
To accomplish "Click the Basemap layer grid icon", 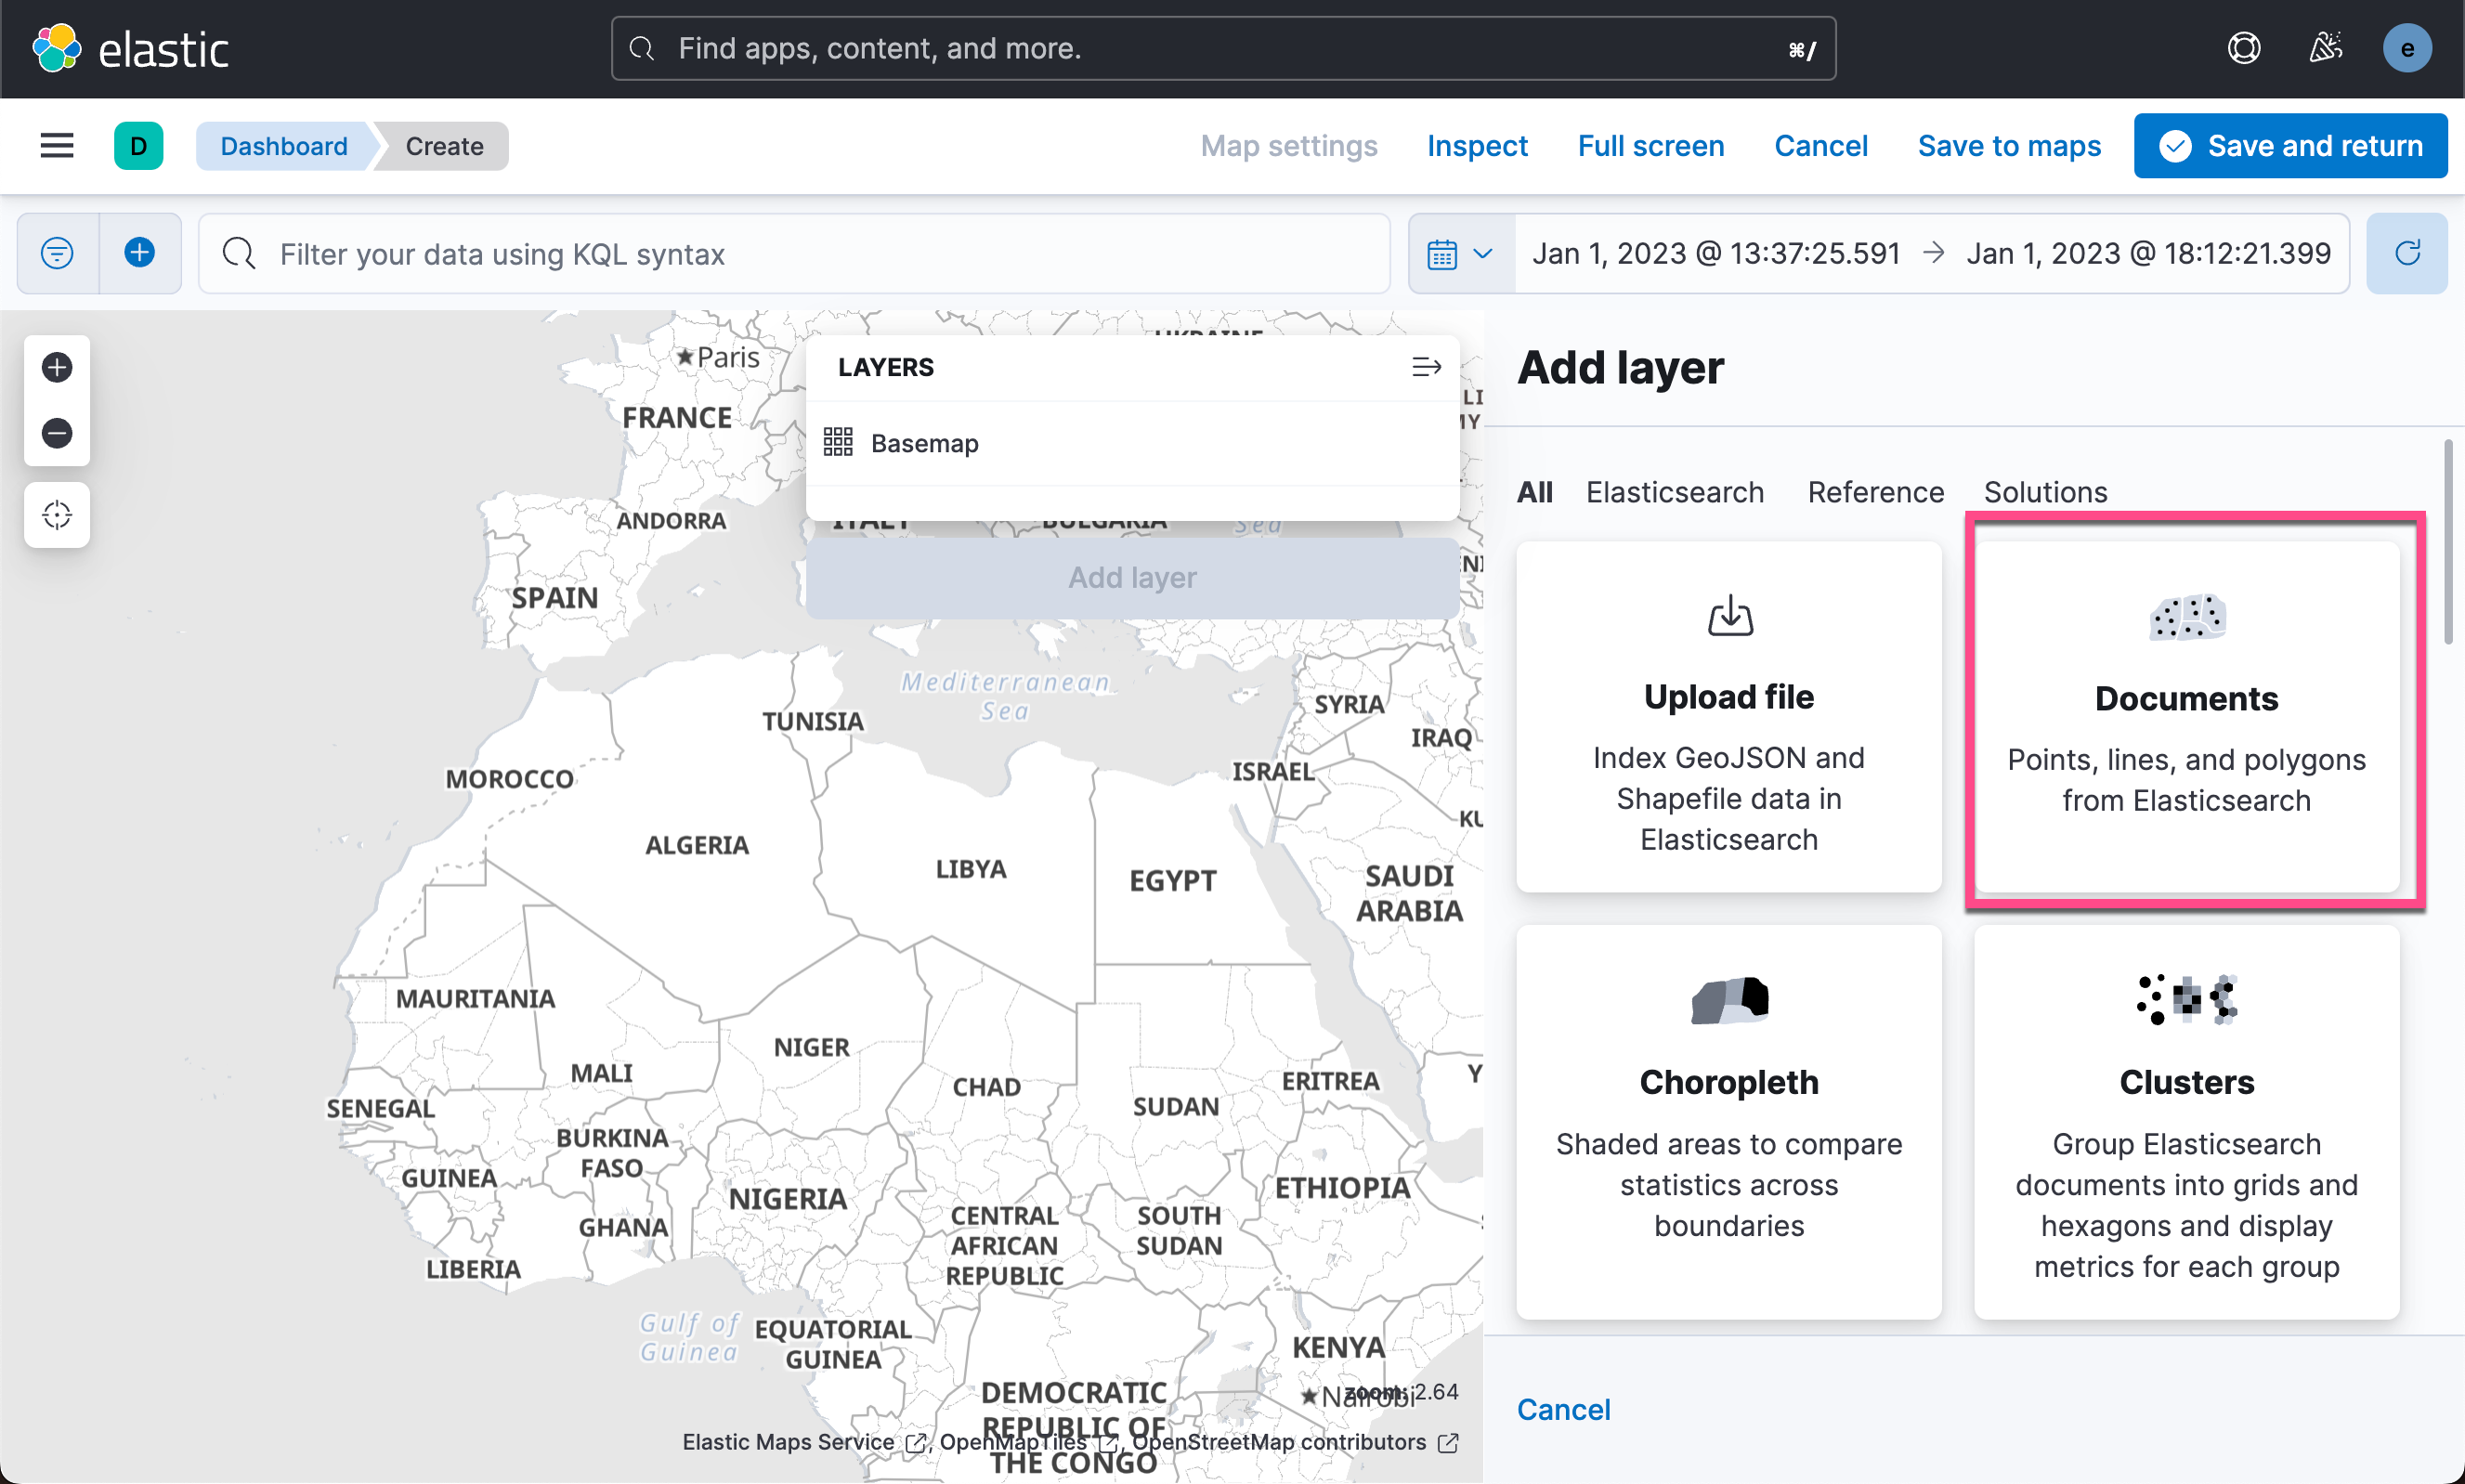I will pos(837,442).
